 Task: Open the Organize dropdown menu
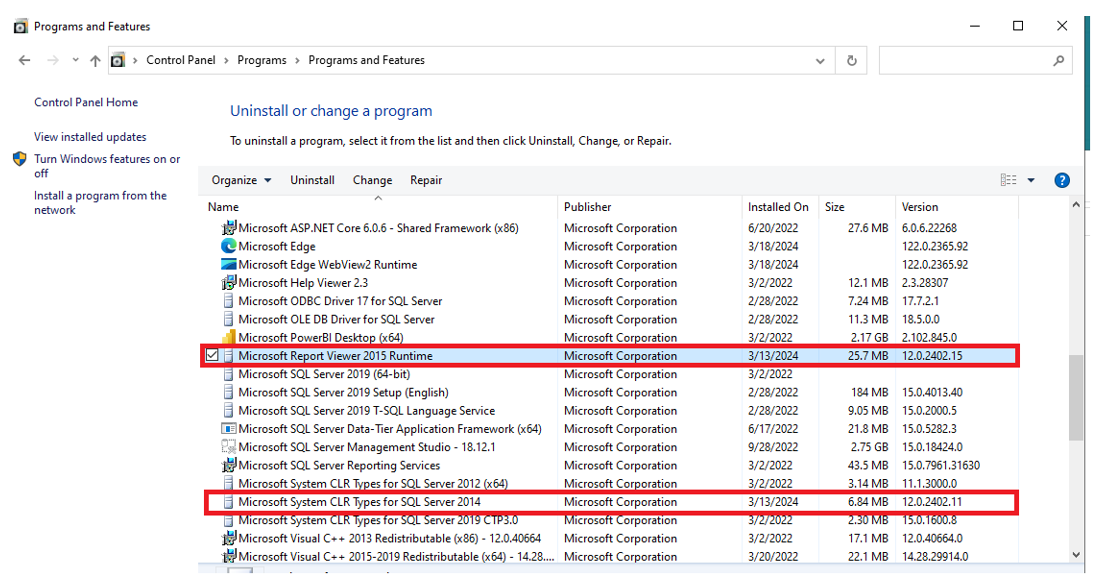pyautogui.click(x=241, y=180)
